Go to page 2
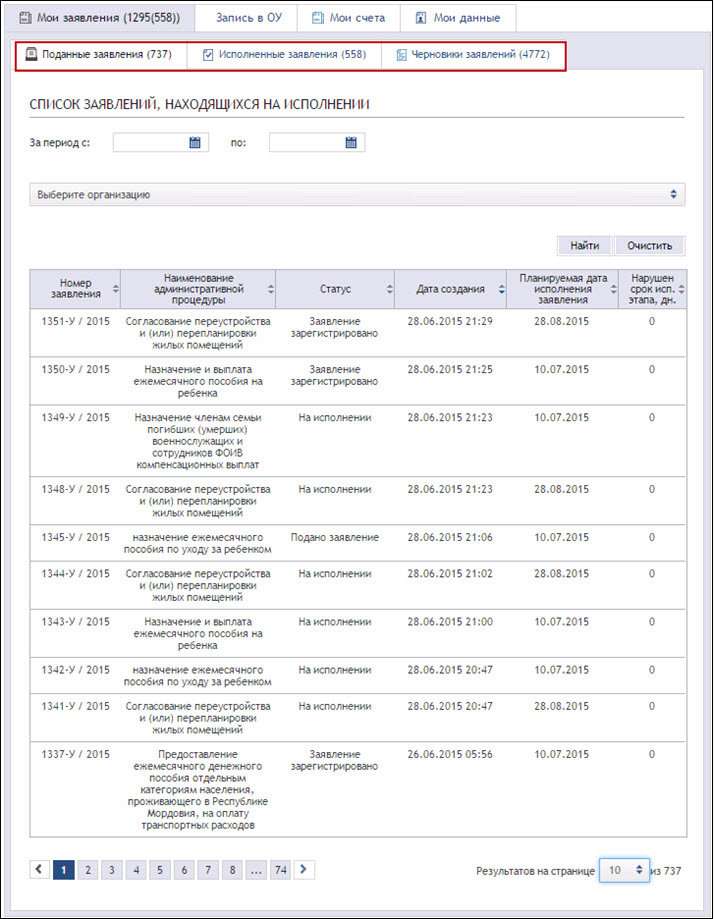 (x=88, y=870)
